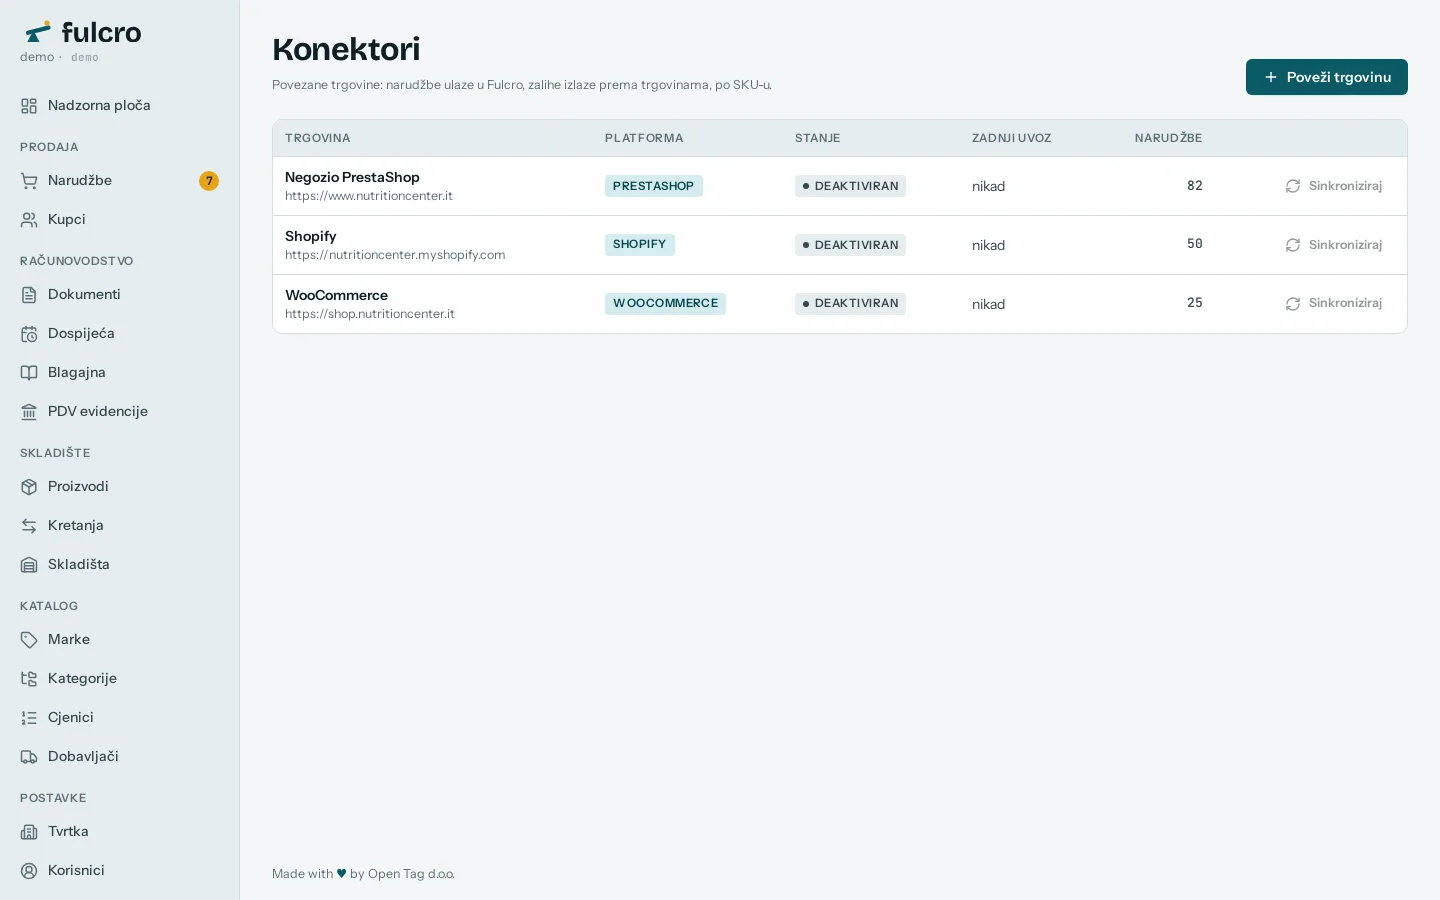Click the Kretanja arrows icon

[x=29, y=526]
